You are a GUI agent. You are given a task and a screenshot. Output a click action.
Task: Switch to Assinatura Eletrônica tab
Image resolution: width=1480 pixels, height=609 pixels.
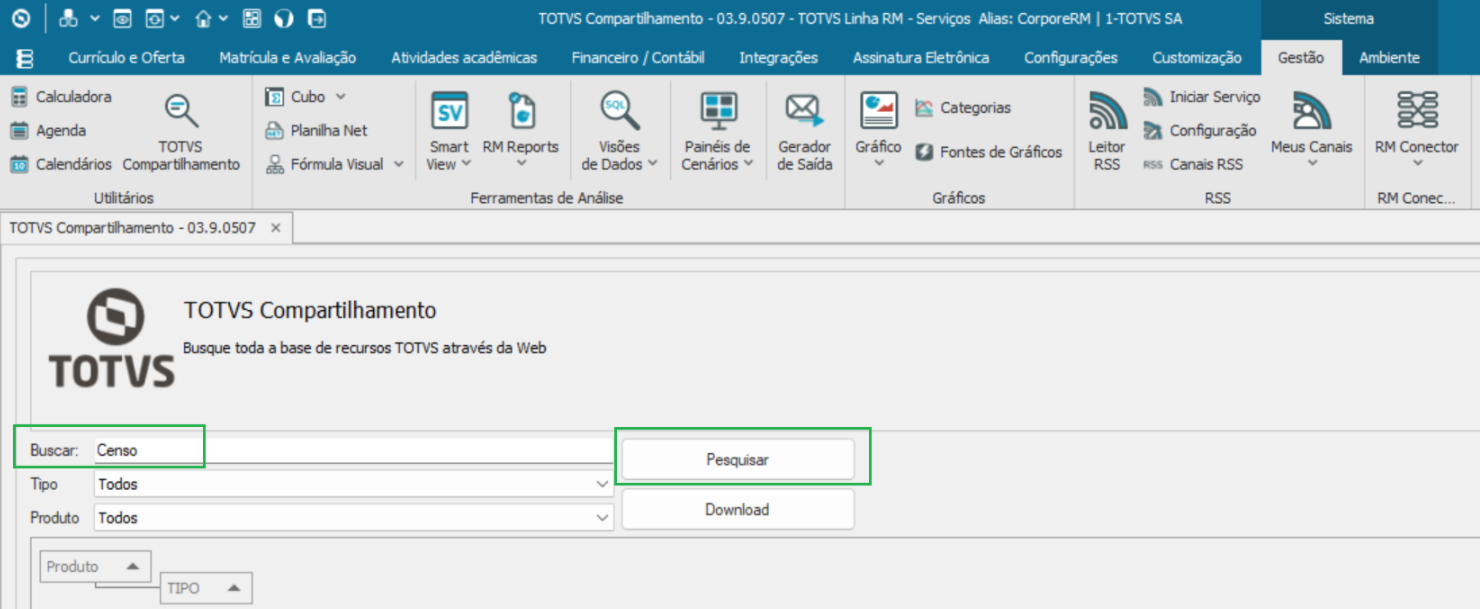pos(921,58)
